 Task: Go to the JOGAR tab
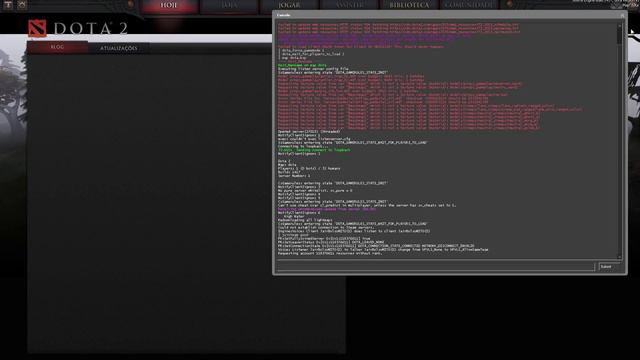pyautogui.click(x=289, y=5)
